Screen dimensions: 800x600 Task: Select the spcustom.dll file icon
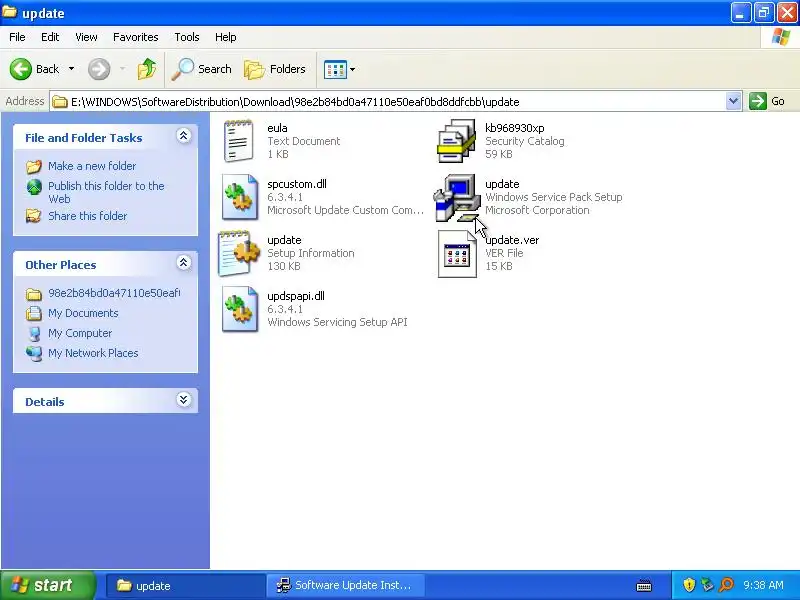(x=240, y=197)
